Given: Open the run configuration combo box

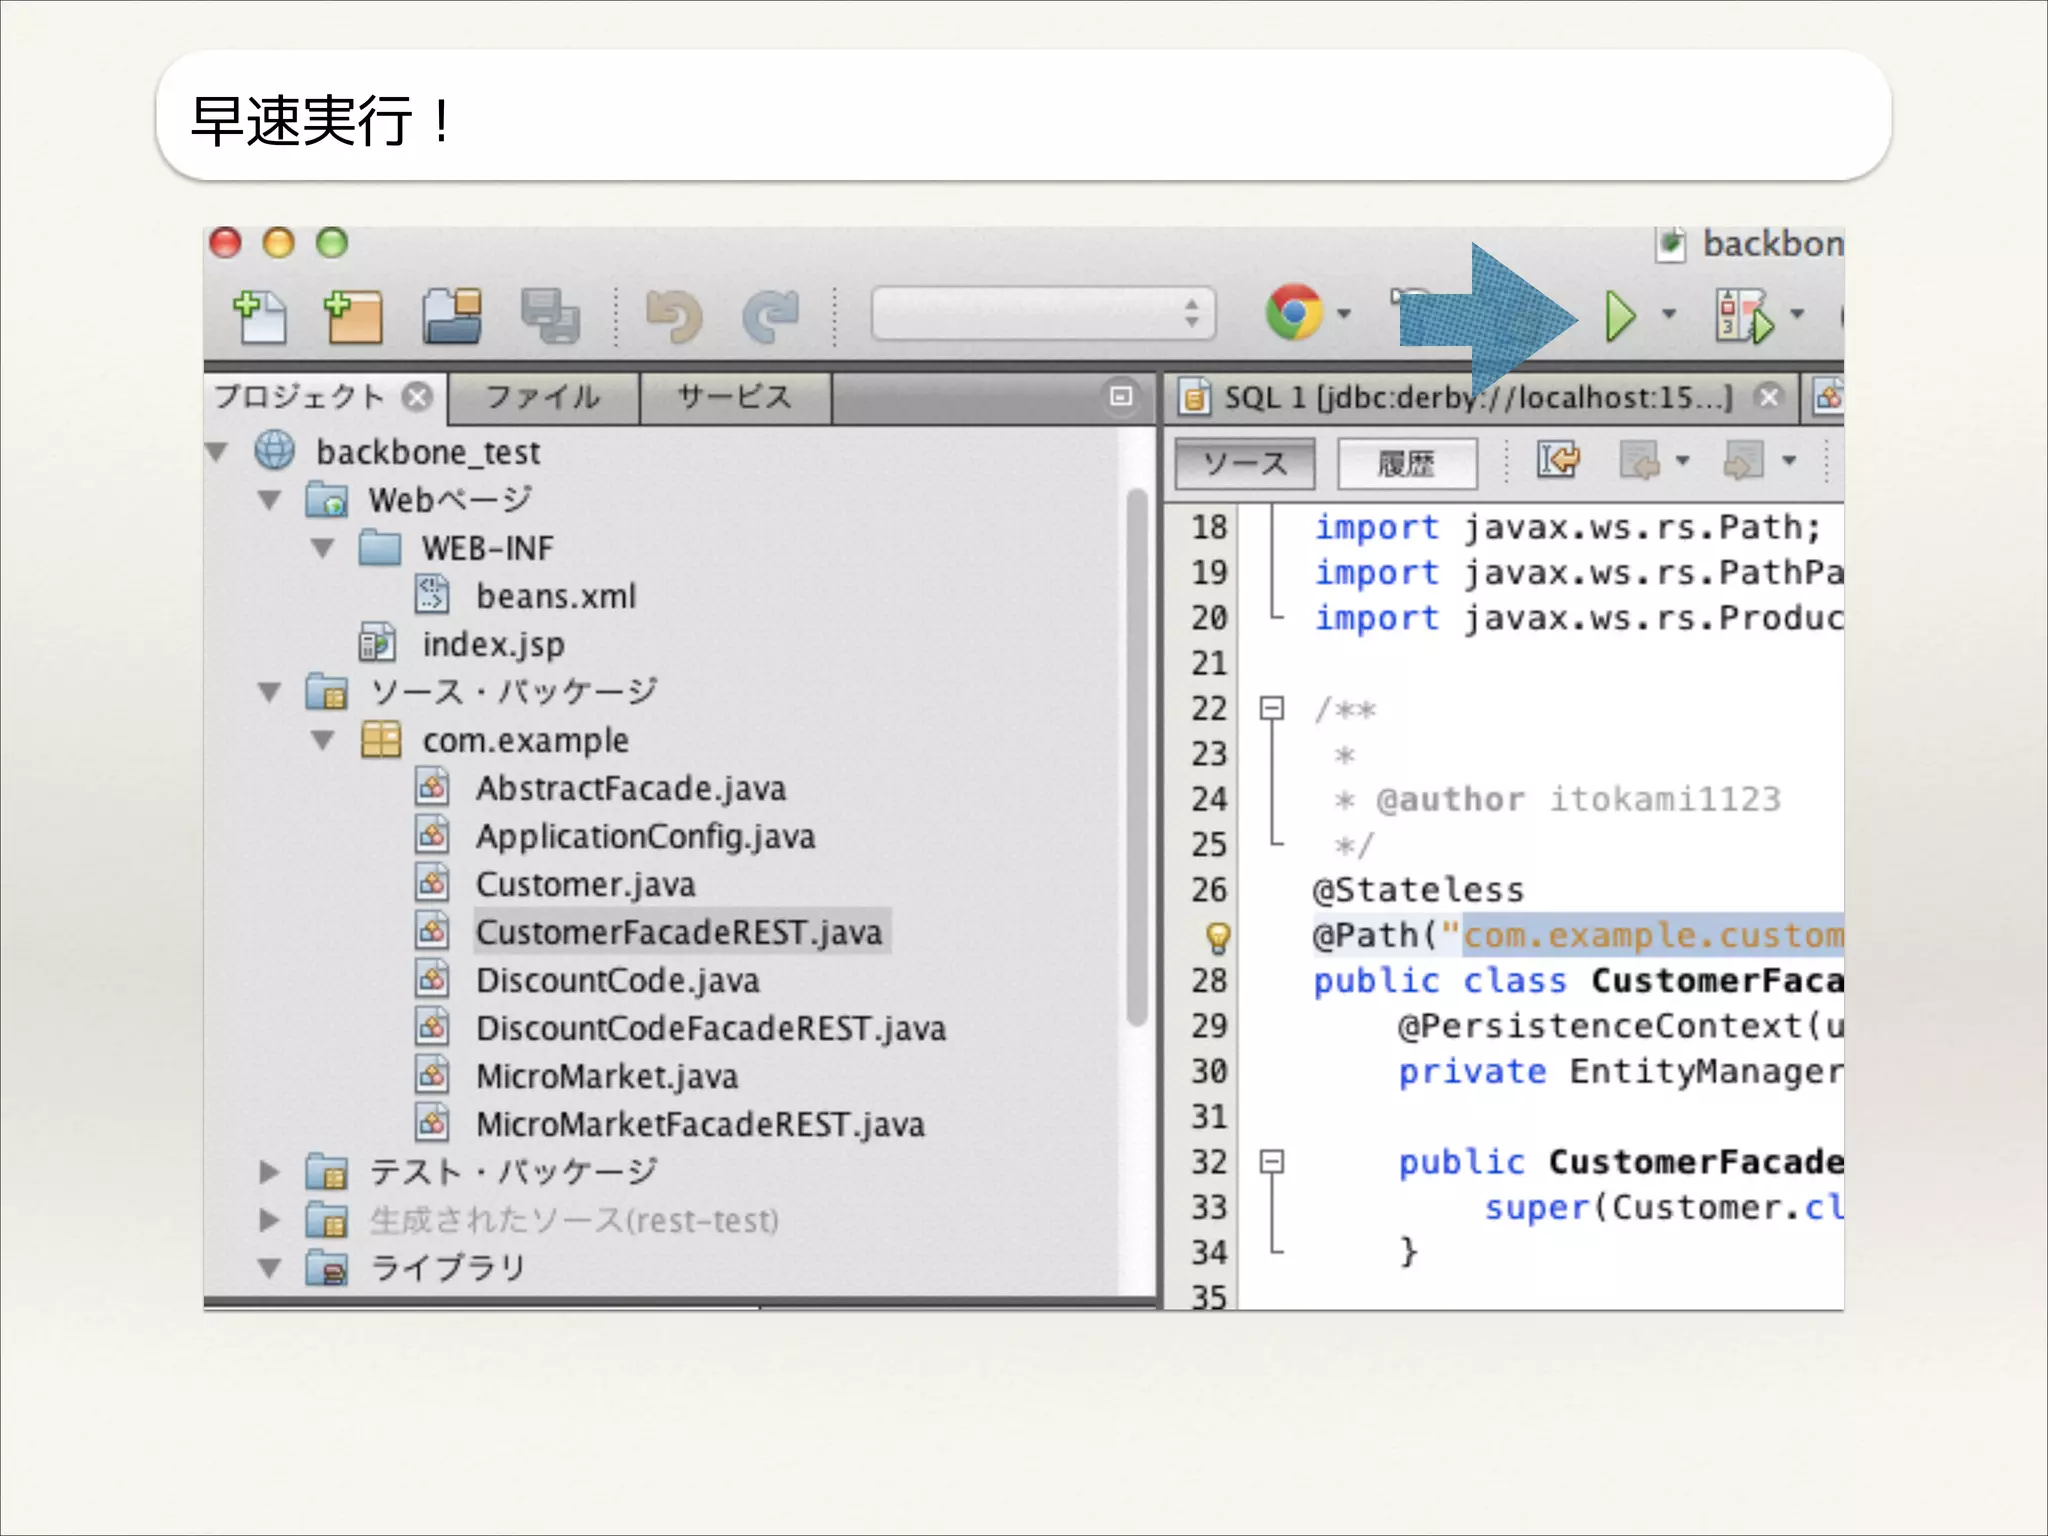Looking at the screenshot, I should pyautogui.click(x=1043, y=314).
